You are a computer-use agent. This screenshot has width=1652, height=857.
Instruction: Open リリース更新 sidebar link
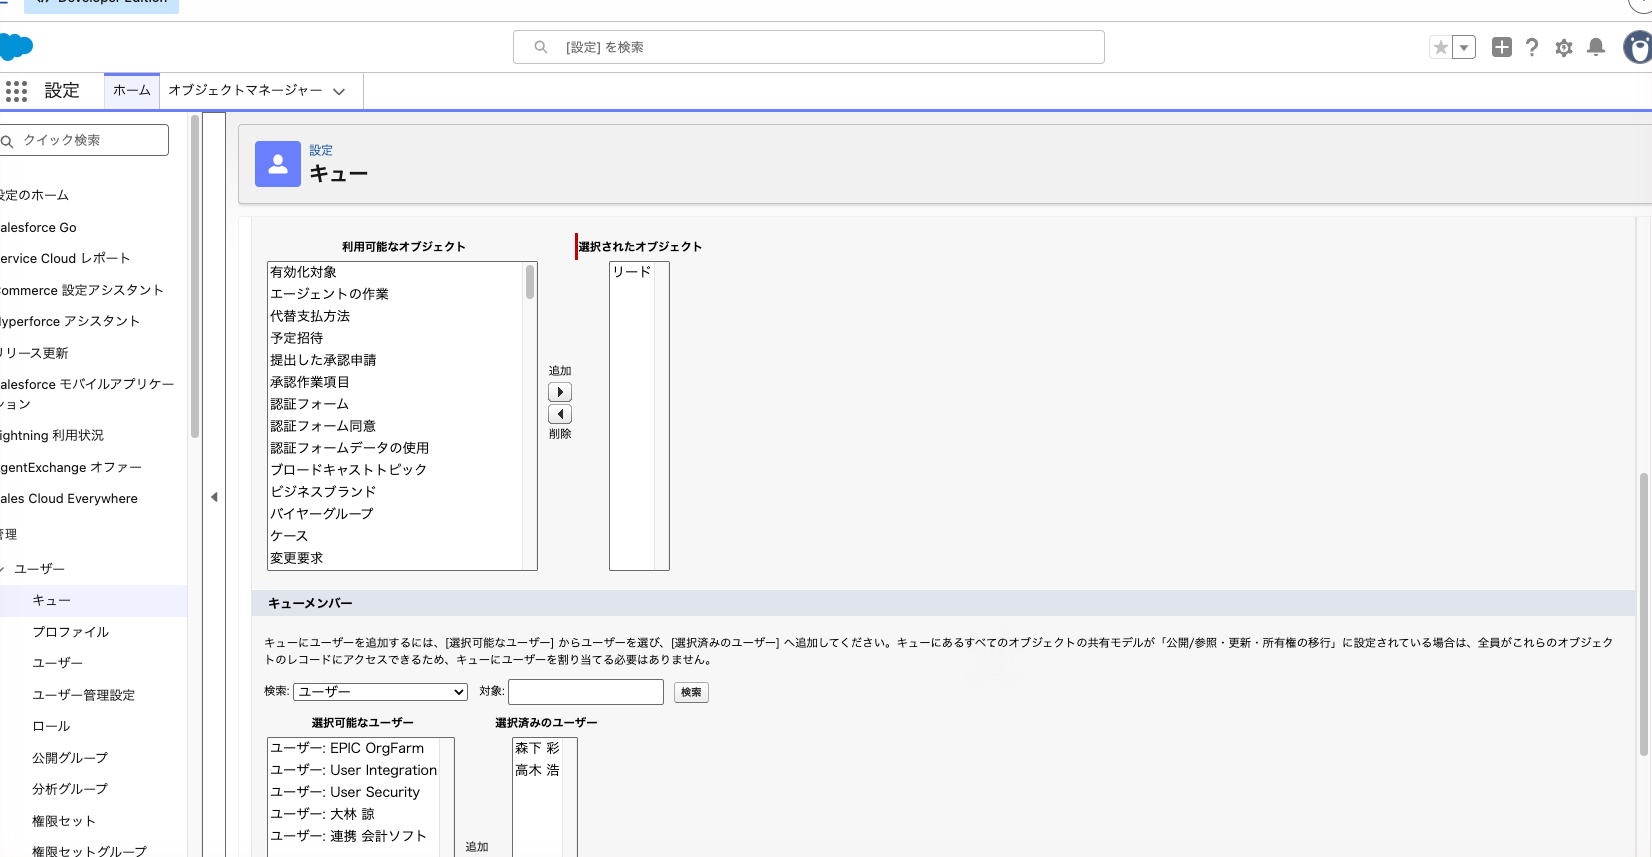click(x=34, y=353)
